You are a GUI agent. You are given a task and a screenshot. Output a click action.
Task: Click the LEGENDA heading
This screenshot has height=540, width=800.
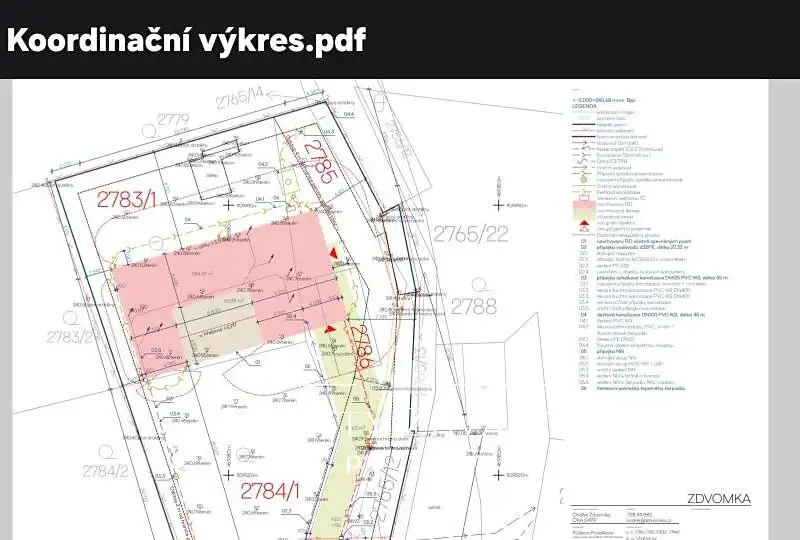(584, 106)
